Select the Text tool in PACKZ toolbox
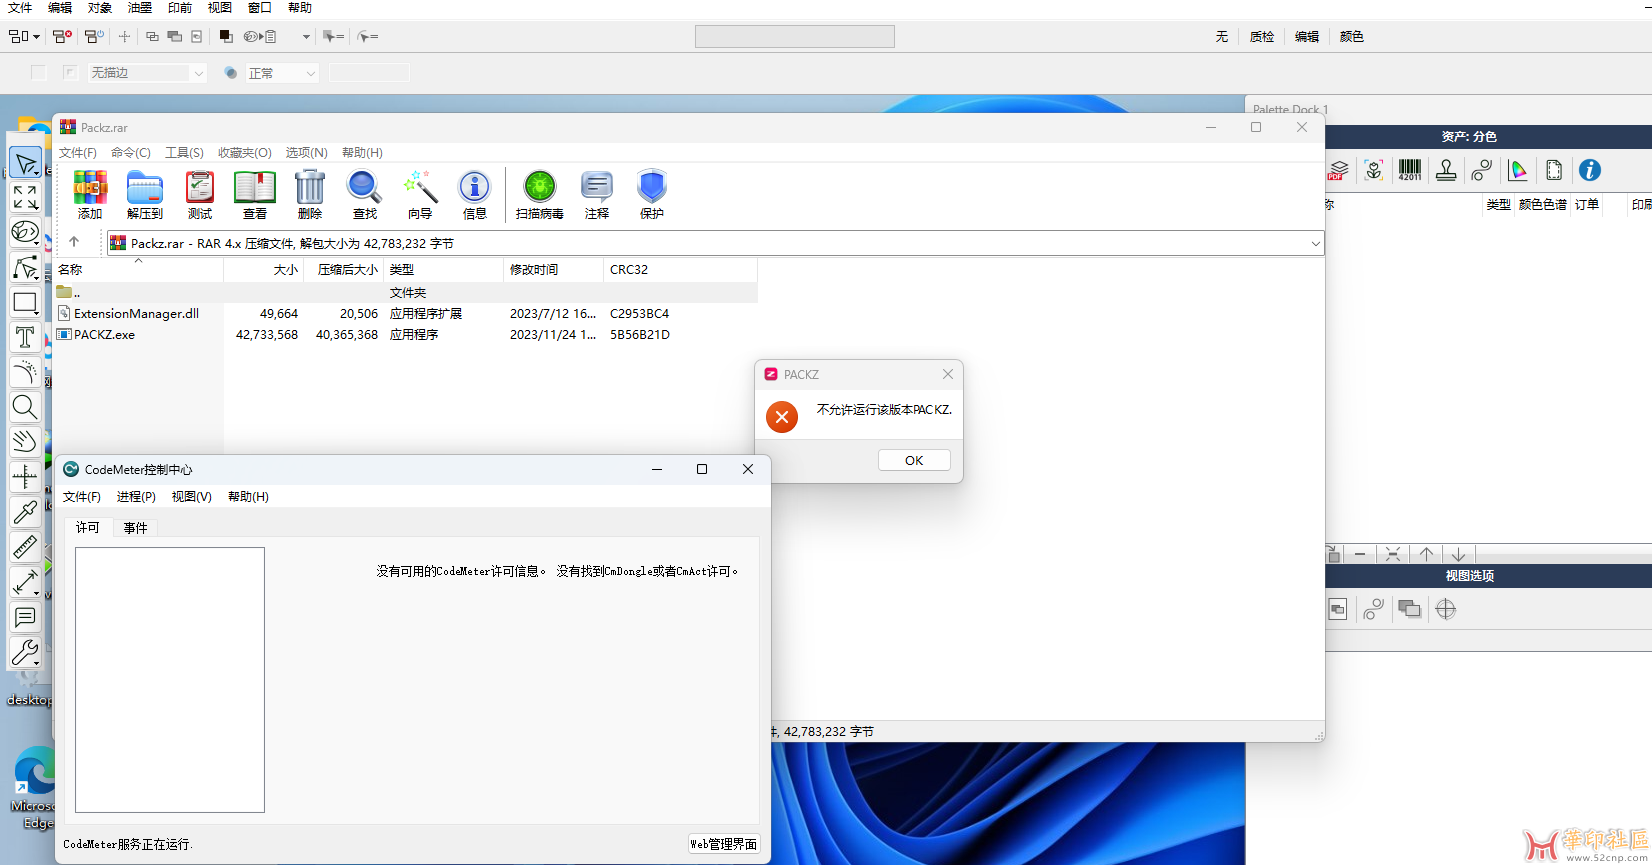Image resolution: width=1652 pixels, height=865 pixels. pos(25,337)
